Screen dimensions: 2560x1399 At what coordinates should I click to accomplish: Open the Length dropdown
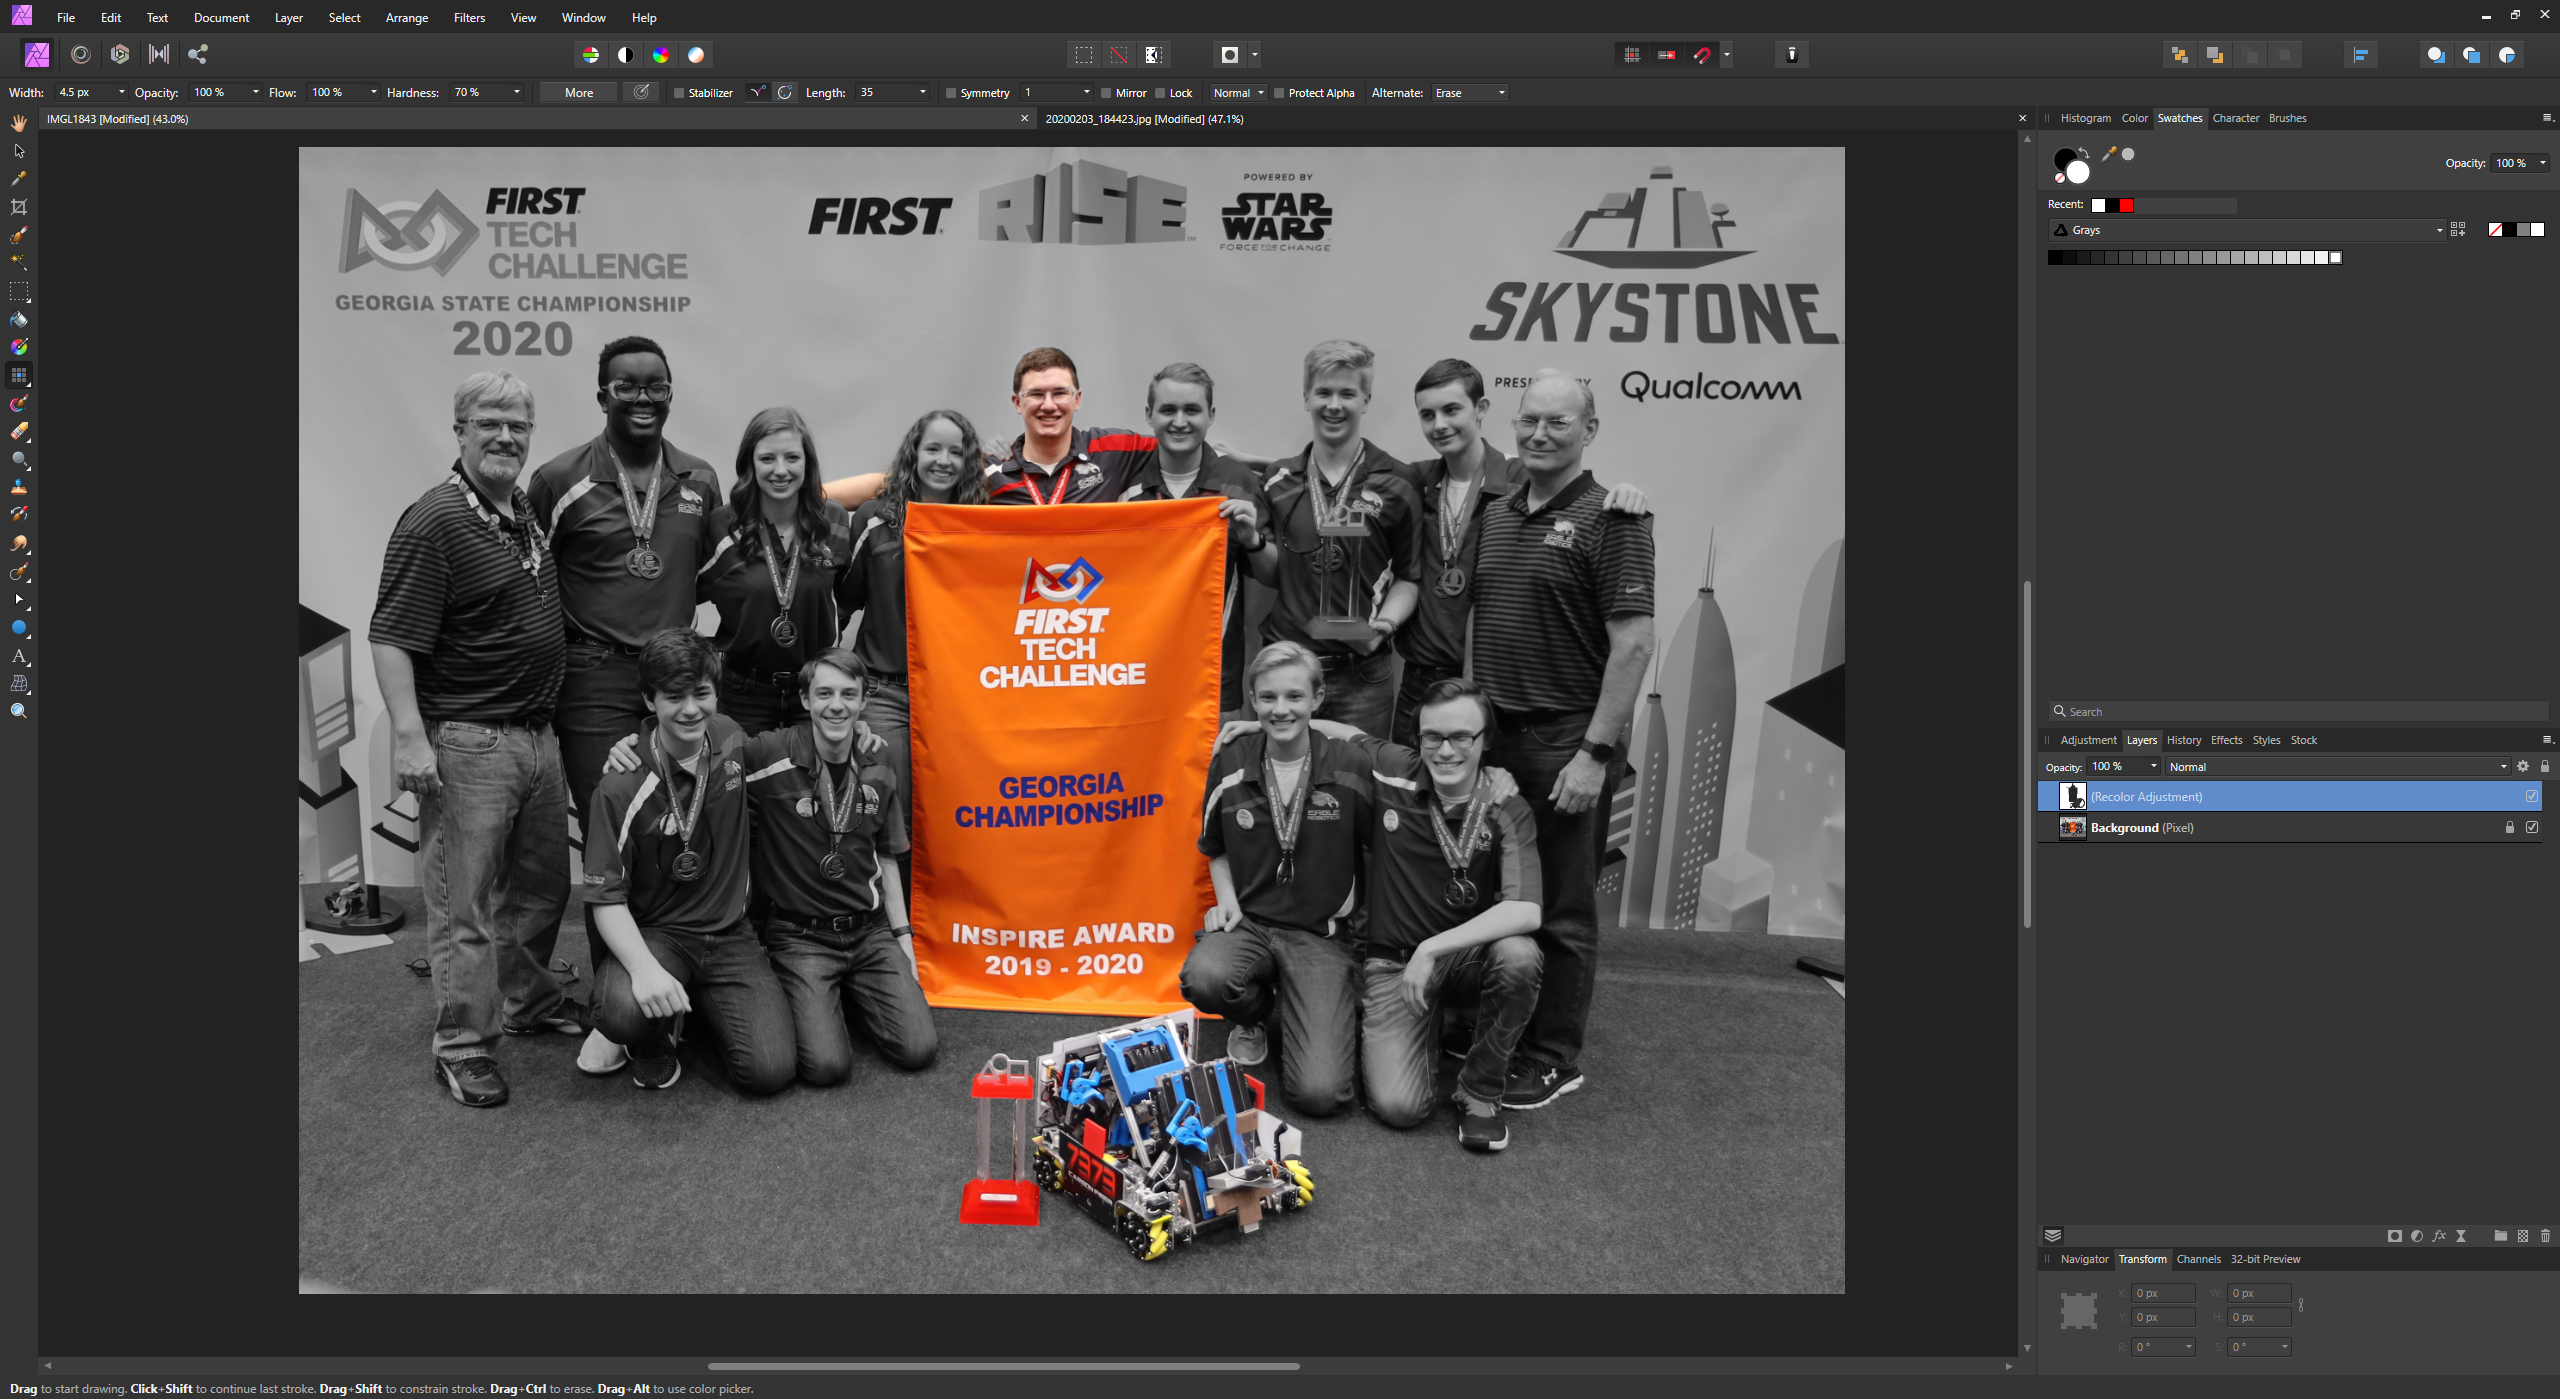coord(922,92)
